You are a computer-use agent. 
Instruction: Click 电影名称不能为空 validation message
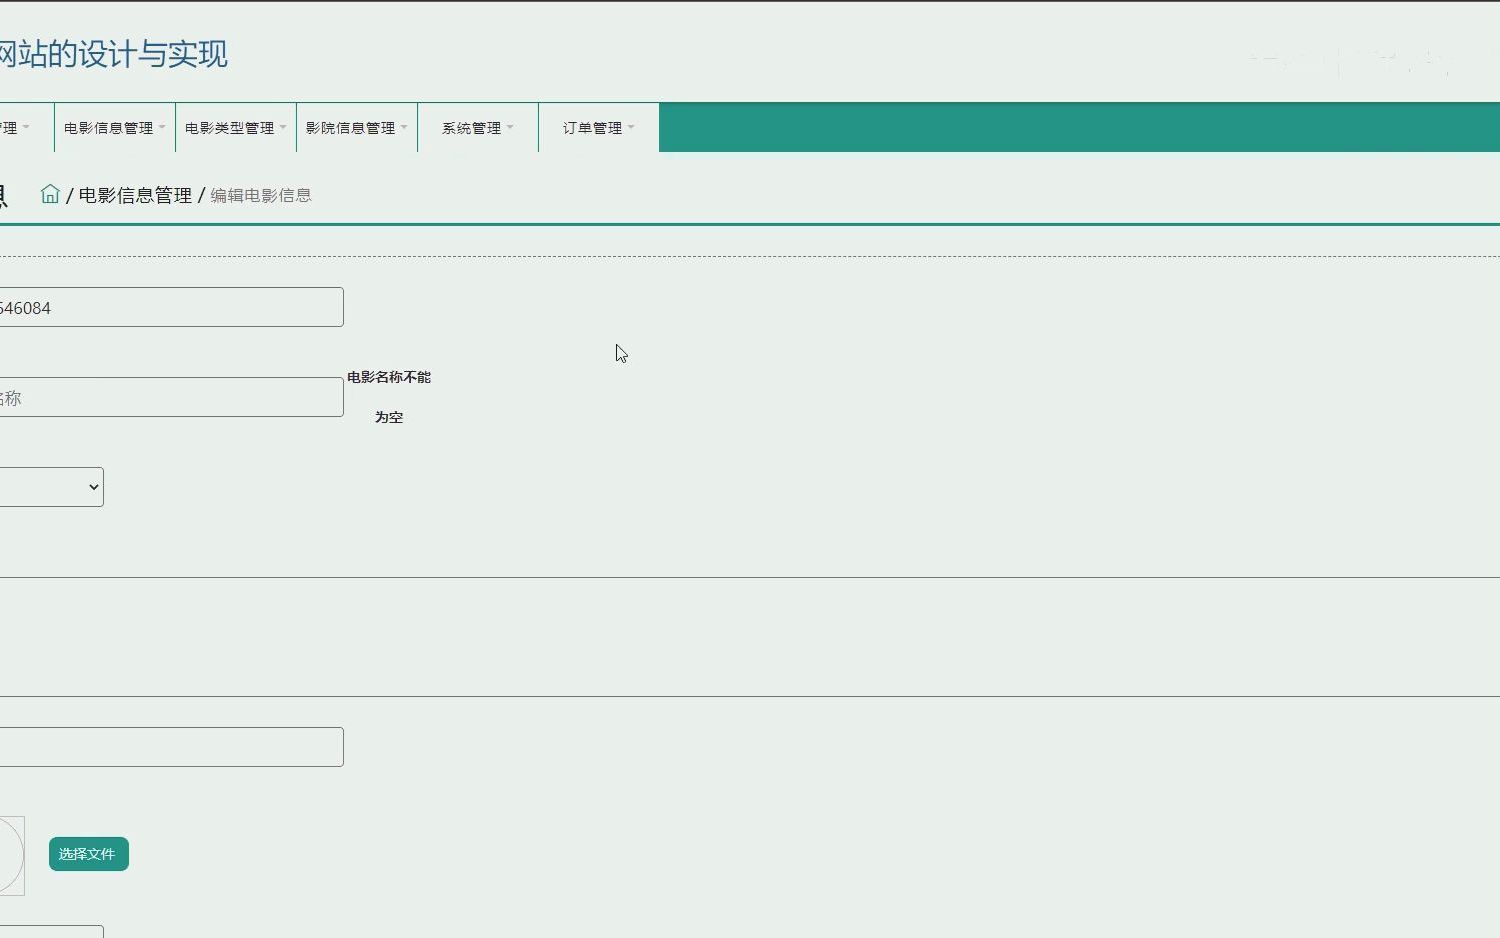[389, 397]
